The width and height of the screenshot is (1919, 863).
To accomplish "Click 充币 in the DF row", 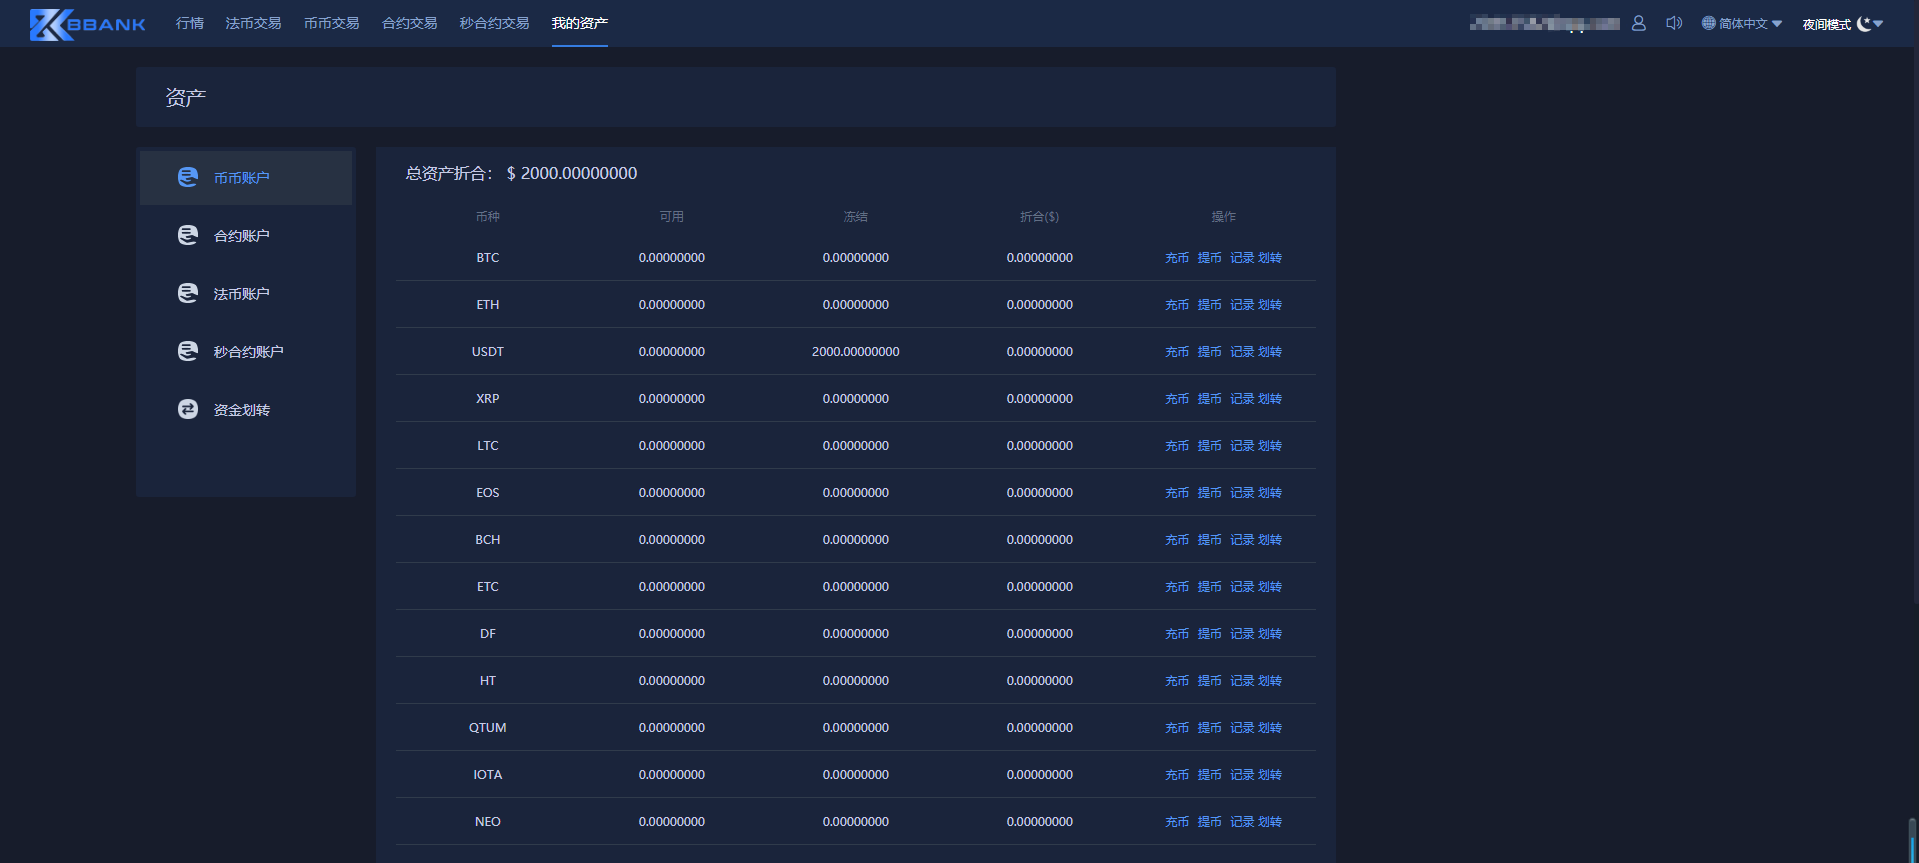I will coord(1177,634).
